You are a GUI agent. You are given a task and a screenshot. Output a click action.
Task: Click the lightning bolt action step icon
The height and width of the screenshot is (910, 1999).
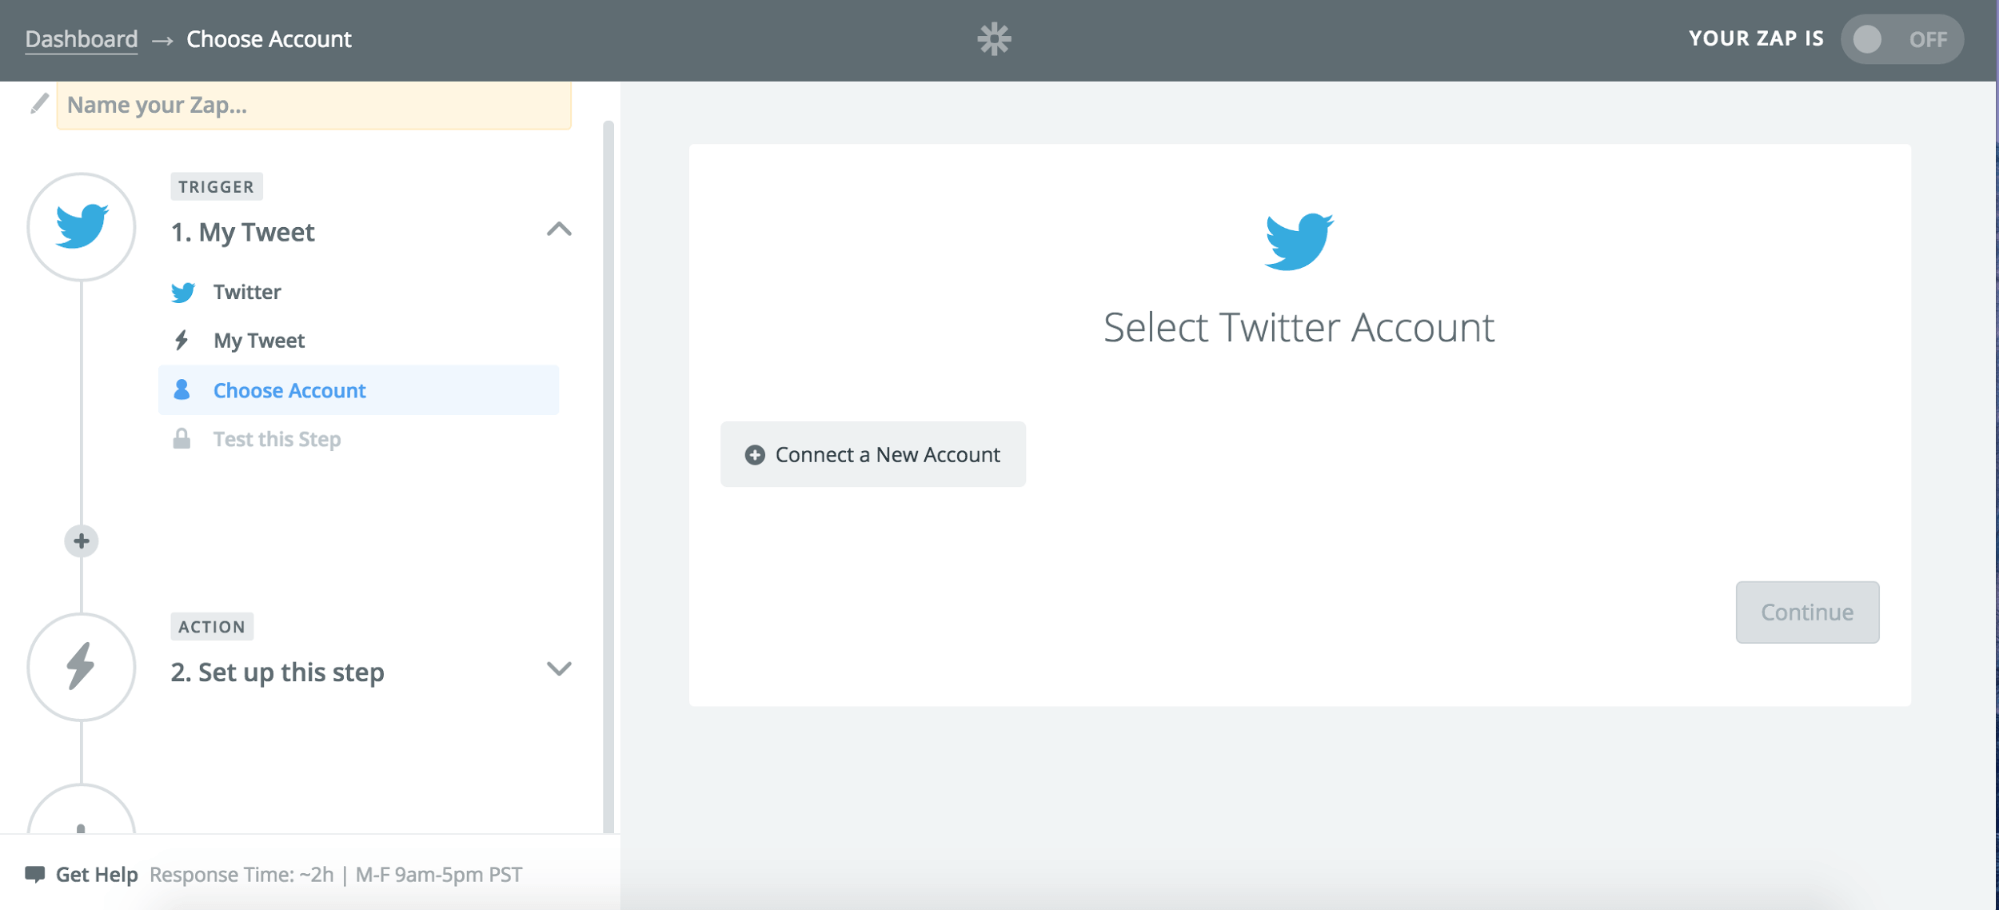coord(81,667)
